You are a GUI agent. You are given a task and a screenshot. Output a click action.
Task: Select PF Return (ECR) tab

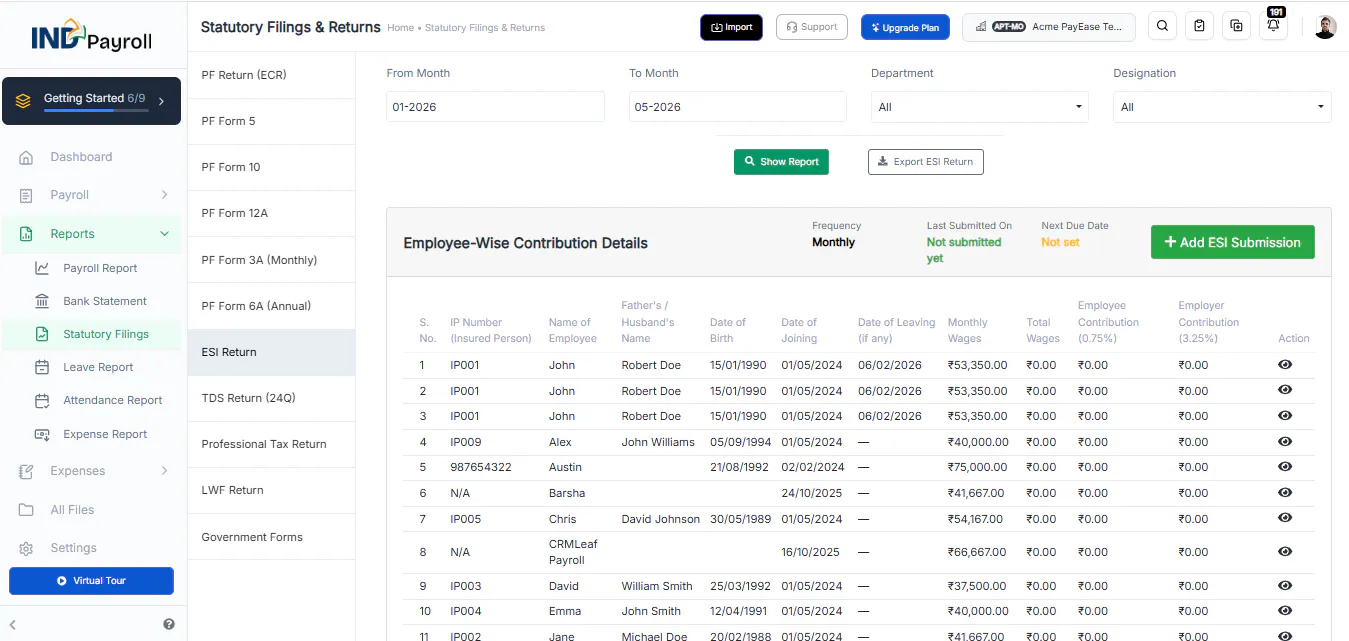click(x=271, y=75)
